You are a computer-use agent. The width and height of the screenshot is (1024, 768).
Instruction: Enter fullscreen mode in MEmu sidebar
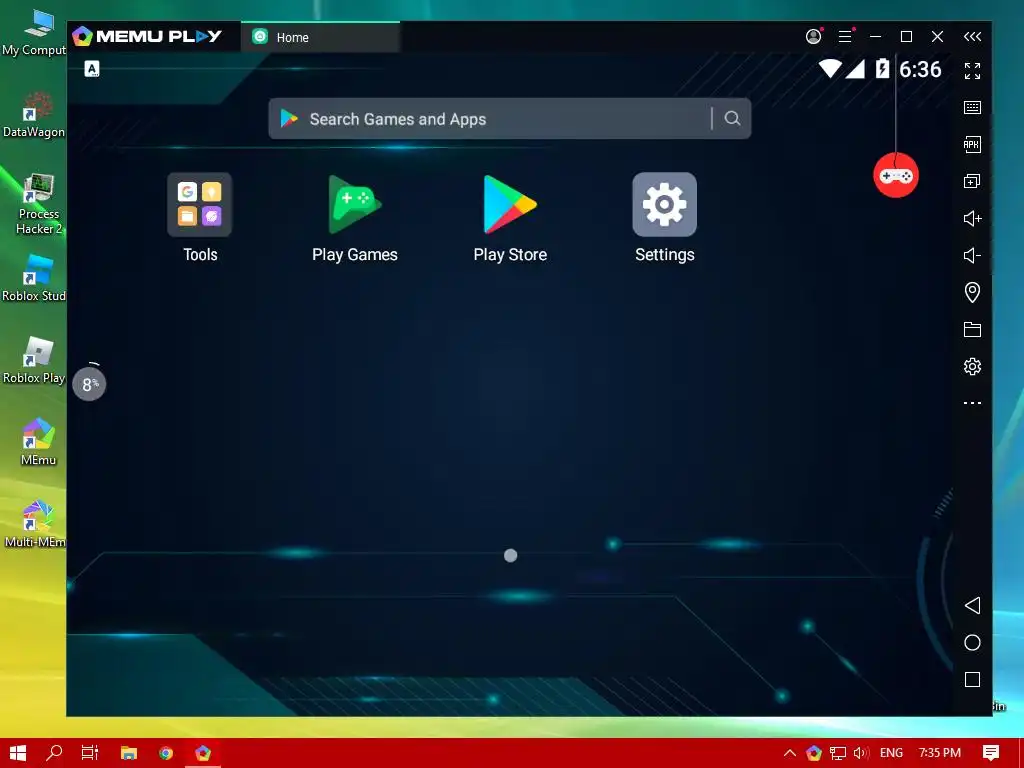click(x=972, y=71)
